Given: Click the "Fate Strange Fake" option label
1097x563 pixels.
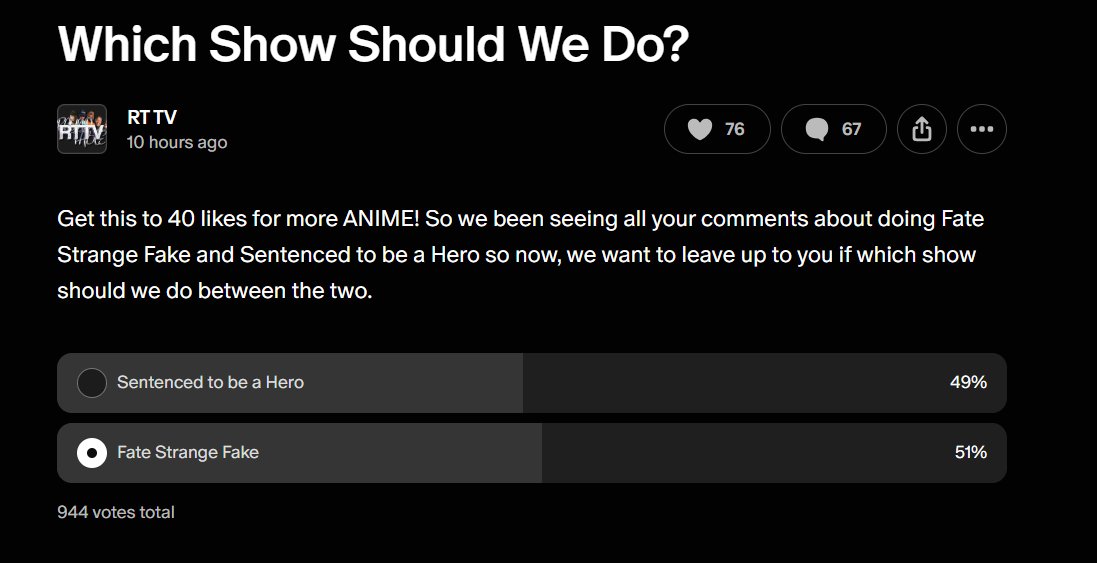Looking at the screenshot, I should [x=188, y=453].
